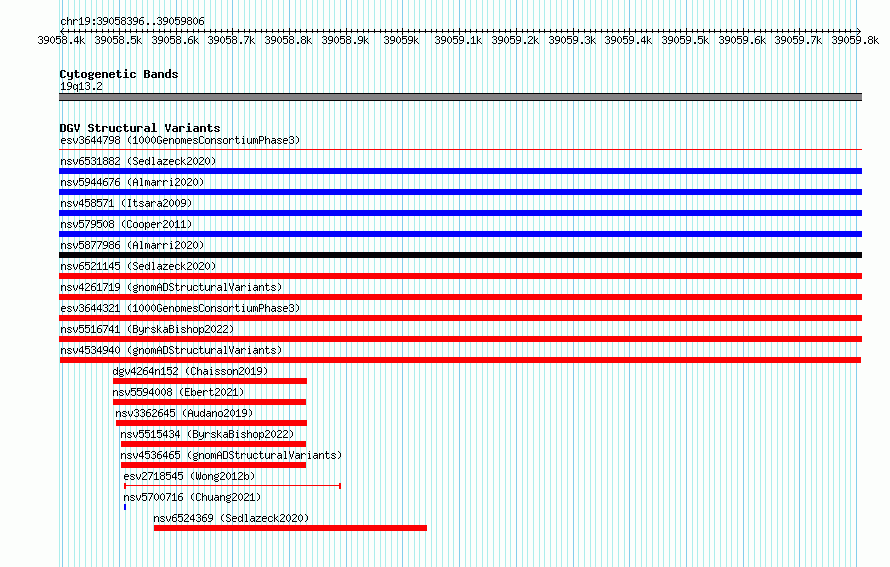Image resolution: width=890 pixels, height=567 pixels.
Task: Open esv3644321 (1000GenomesConsortiumPhase3) variant
Action: (x=180, y=308)
